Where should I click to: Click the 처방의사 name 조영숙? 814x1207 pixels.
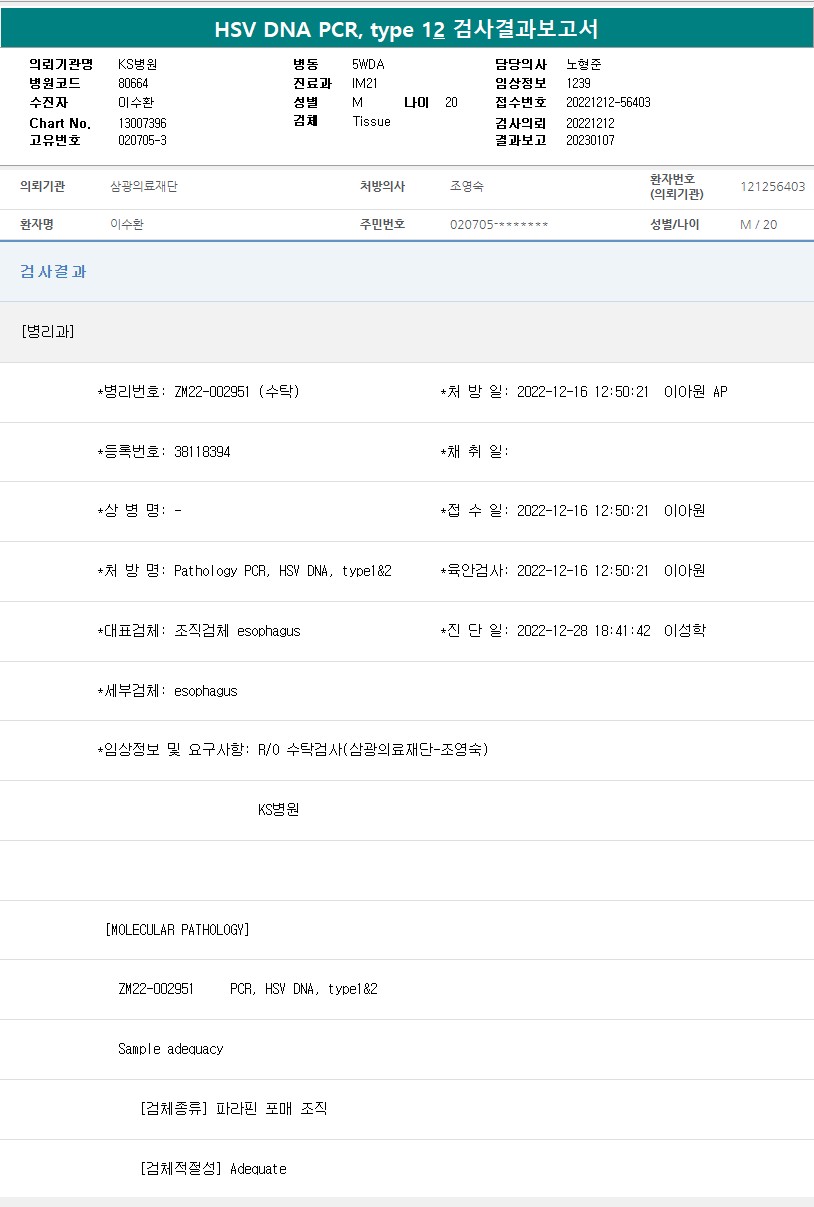[x=467, y=187]
